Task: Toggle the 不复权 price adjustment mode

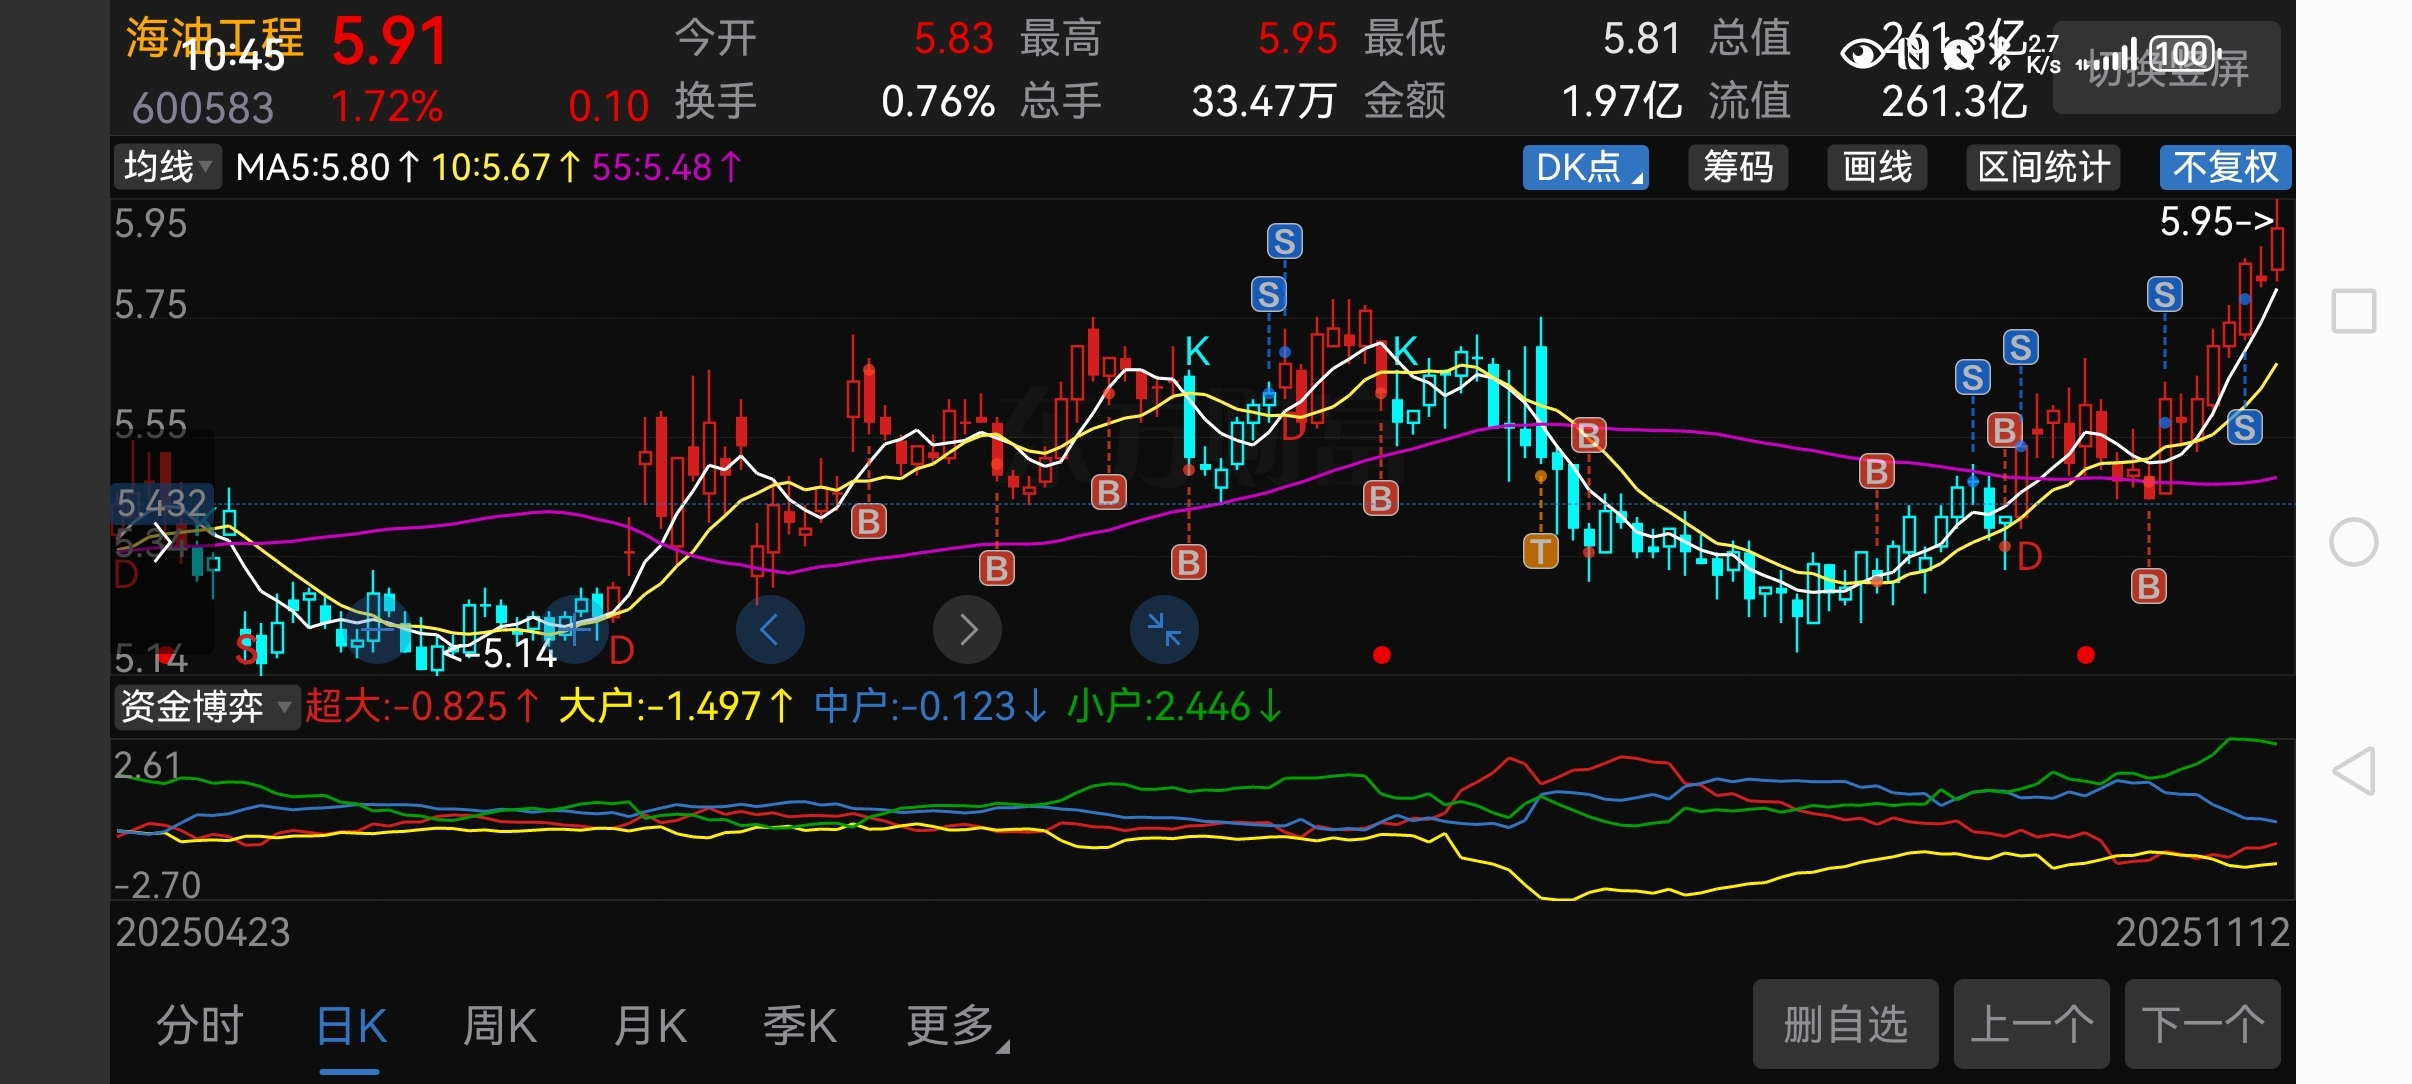Action: tap(2224, 167)
